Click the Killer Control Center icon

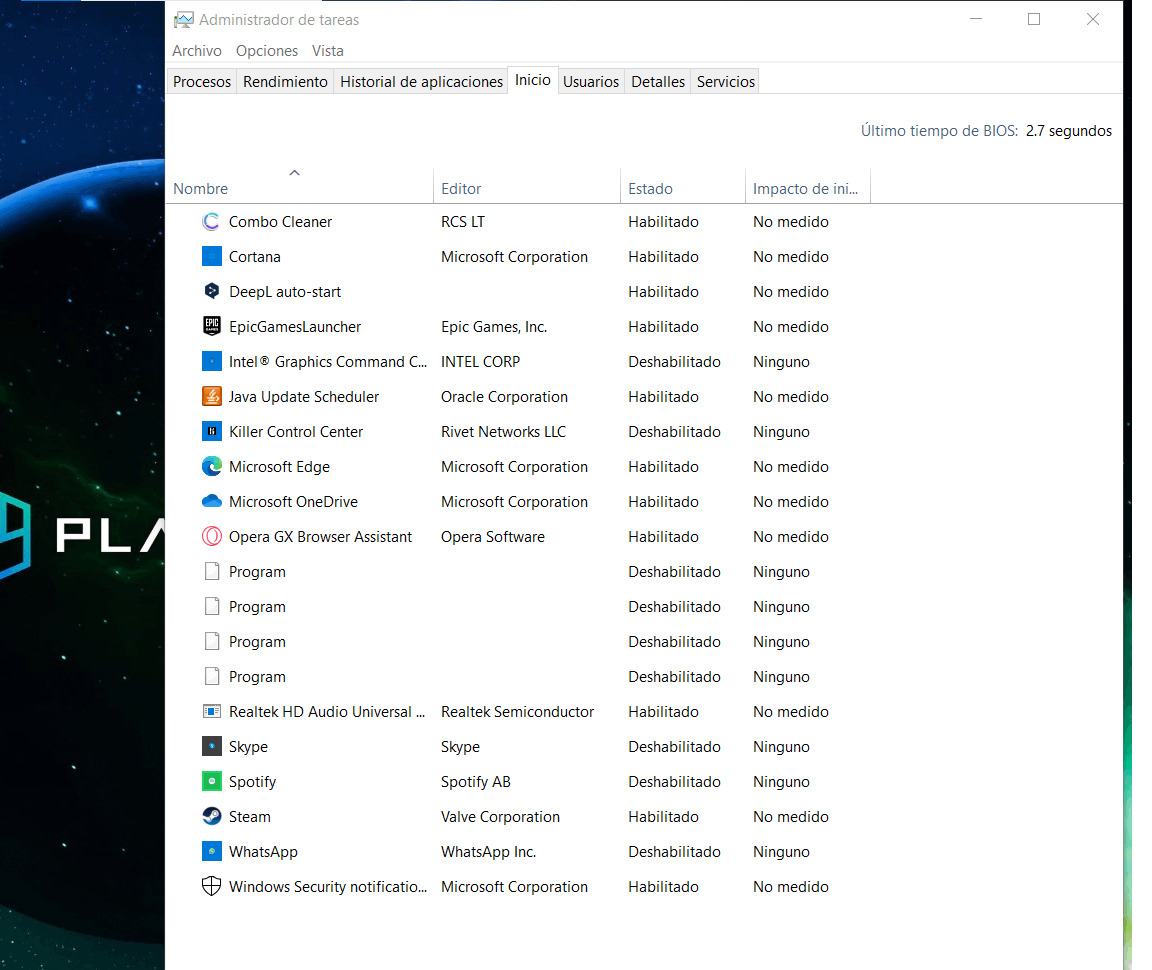coord(212,431)
